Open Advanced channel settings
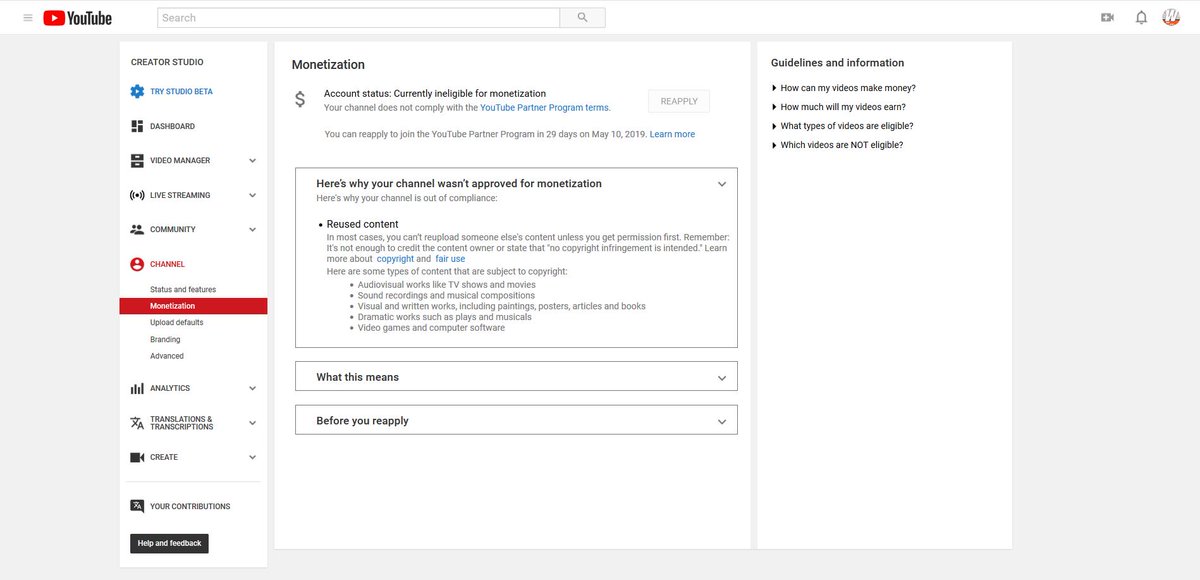Image resolution: width=1200 pixels, height=580 pixels. click(167, 356)
